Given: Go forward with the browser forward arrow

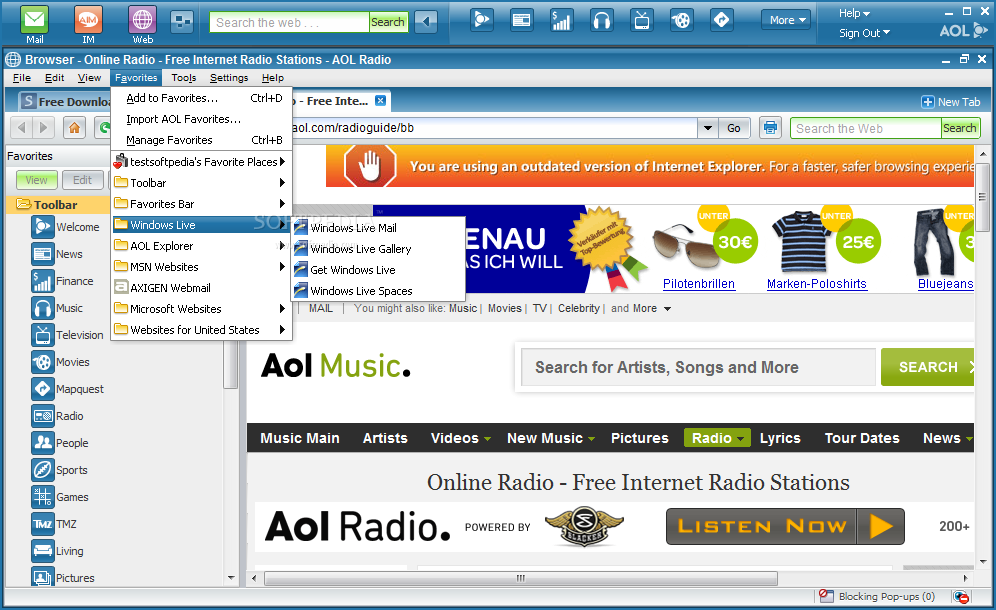Looking at the screenshot, I should pos(43,128).
